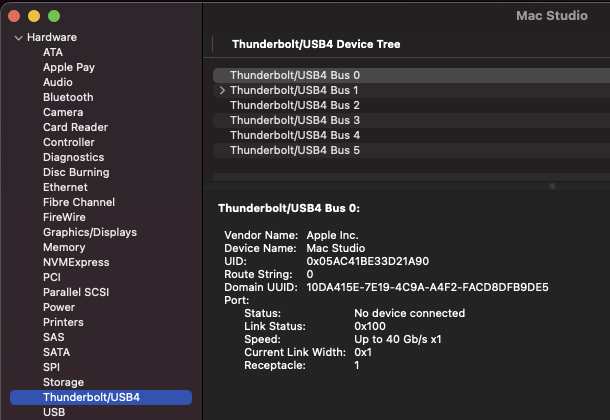
Task: Open Storage in the sidebar
Action: [x=63, y=382]
